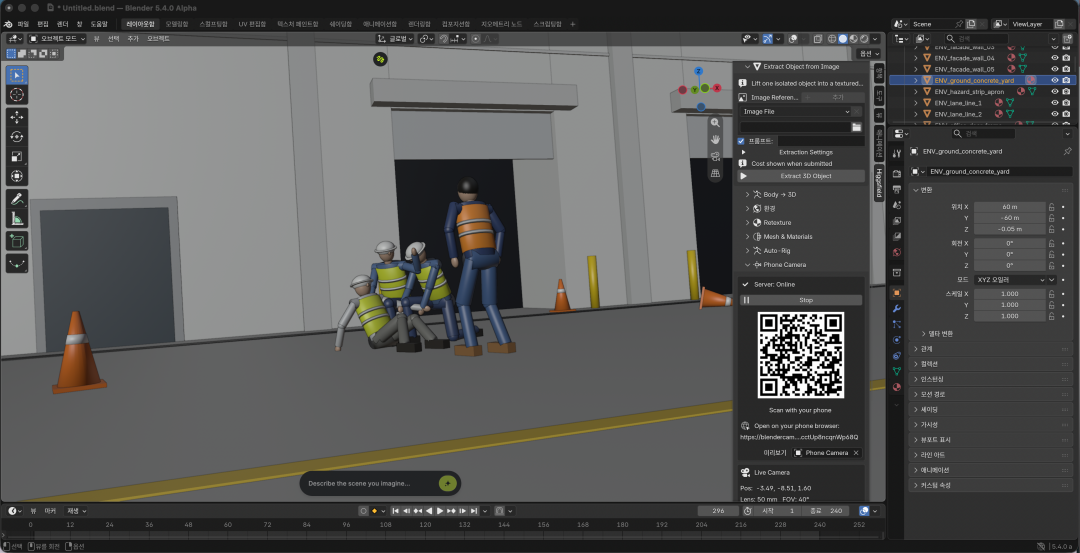The width and height of the screenshot is (1080, 553).
Task: Open the 추가 menu in viewport header
Action: click(133, 39)
